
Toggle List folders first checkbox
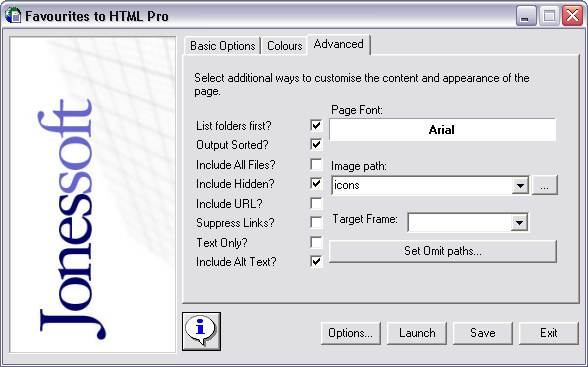pos(316,125)
